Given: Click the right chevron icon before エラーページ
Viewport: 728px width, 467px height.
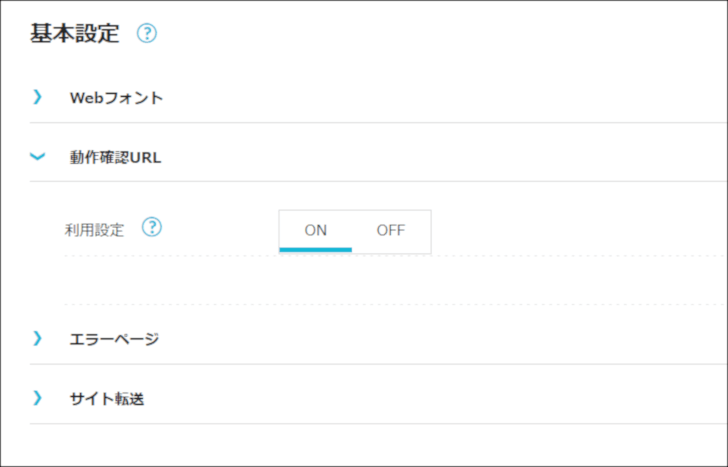Looking at the screenshot, I should point(38,338).
